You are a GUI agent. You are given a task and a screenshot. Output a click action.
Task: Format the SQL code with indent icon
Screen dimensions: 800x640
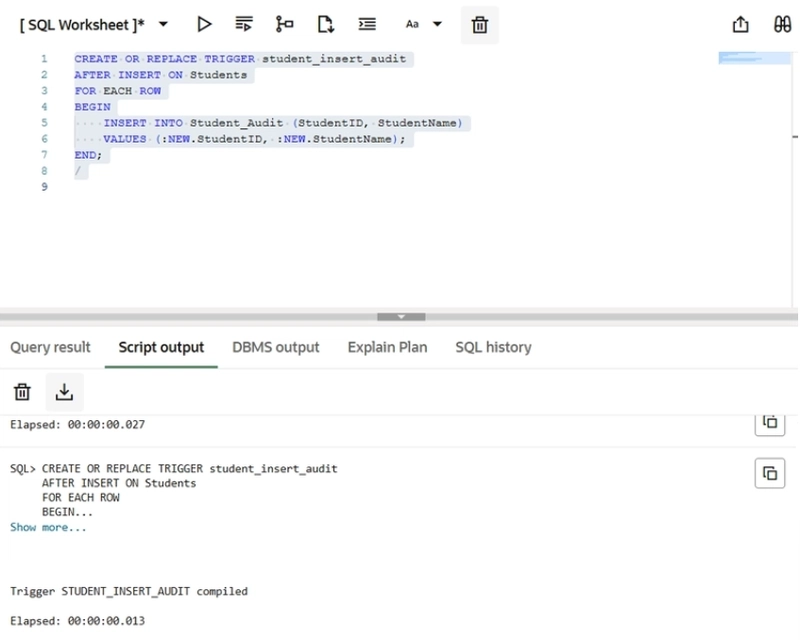(367, 24)
